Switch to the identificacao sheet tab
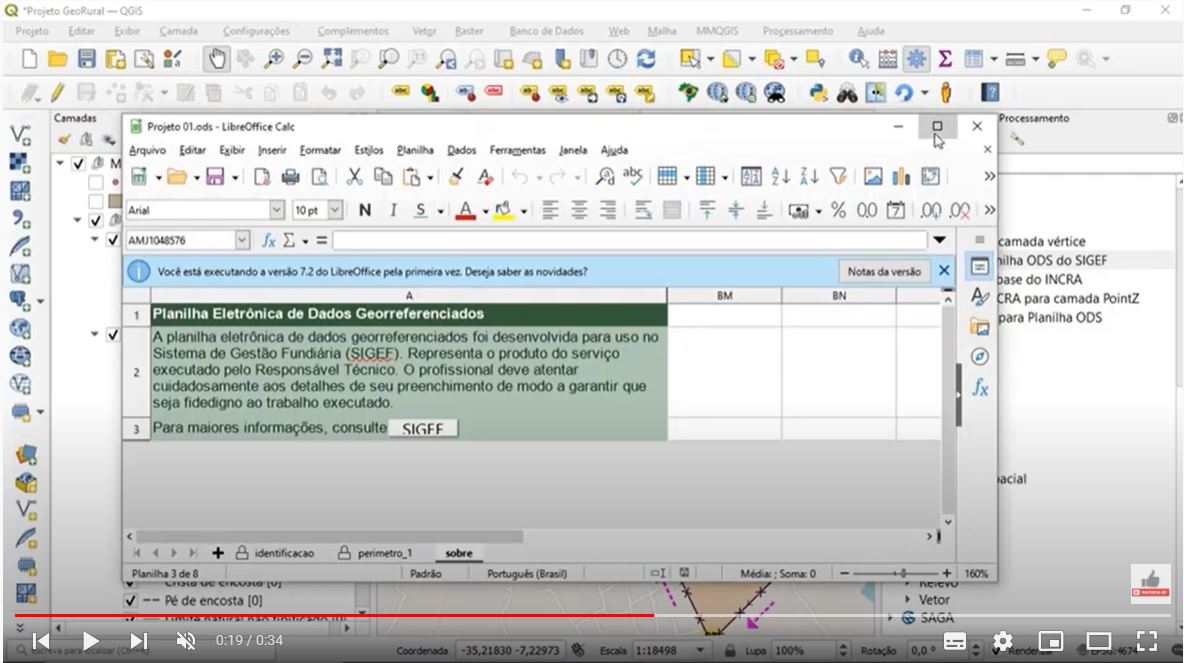The image size is (1184, 663). (276, 554)
